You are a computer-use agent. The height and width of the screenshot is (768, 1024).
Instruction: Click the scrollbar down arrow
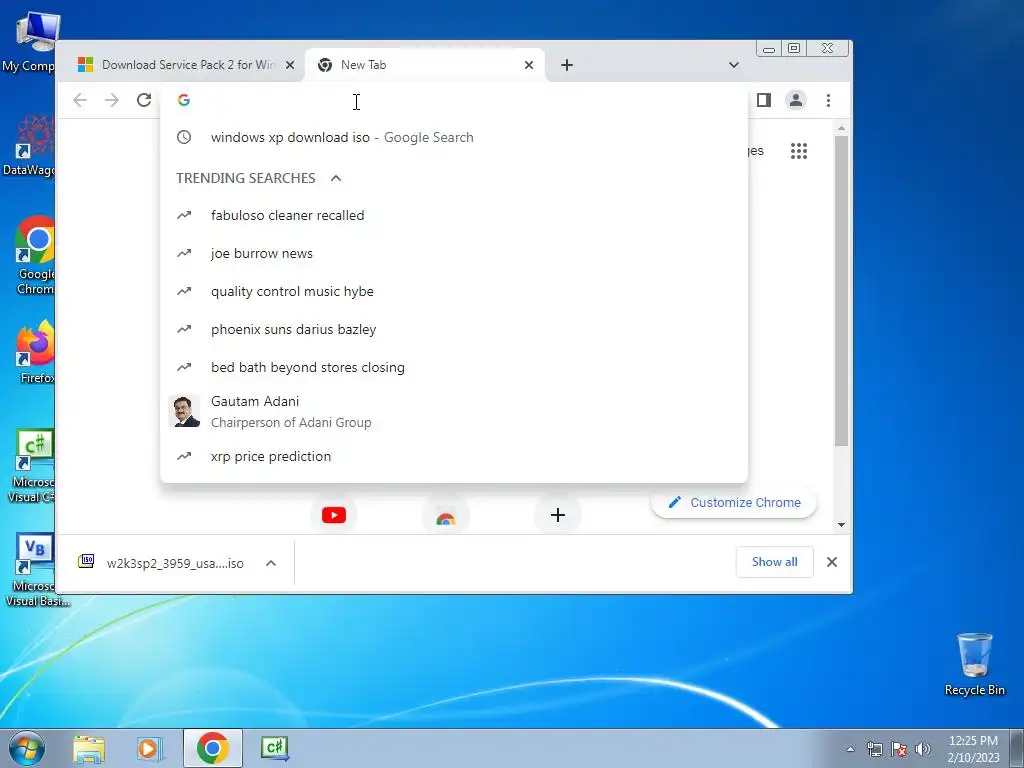[841, 525]
